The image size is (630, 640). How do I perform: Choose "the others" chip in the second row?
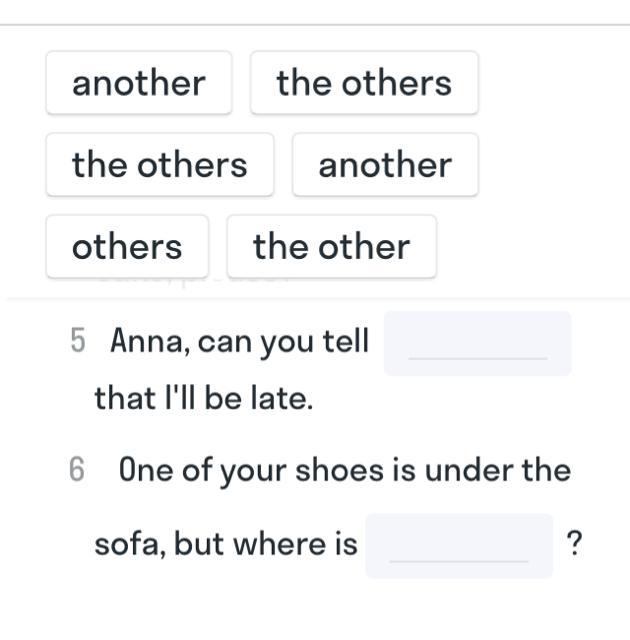[159, 165]
